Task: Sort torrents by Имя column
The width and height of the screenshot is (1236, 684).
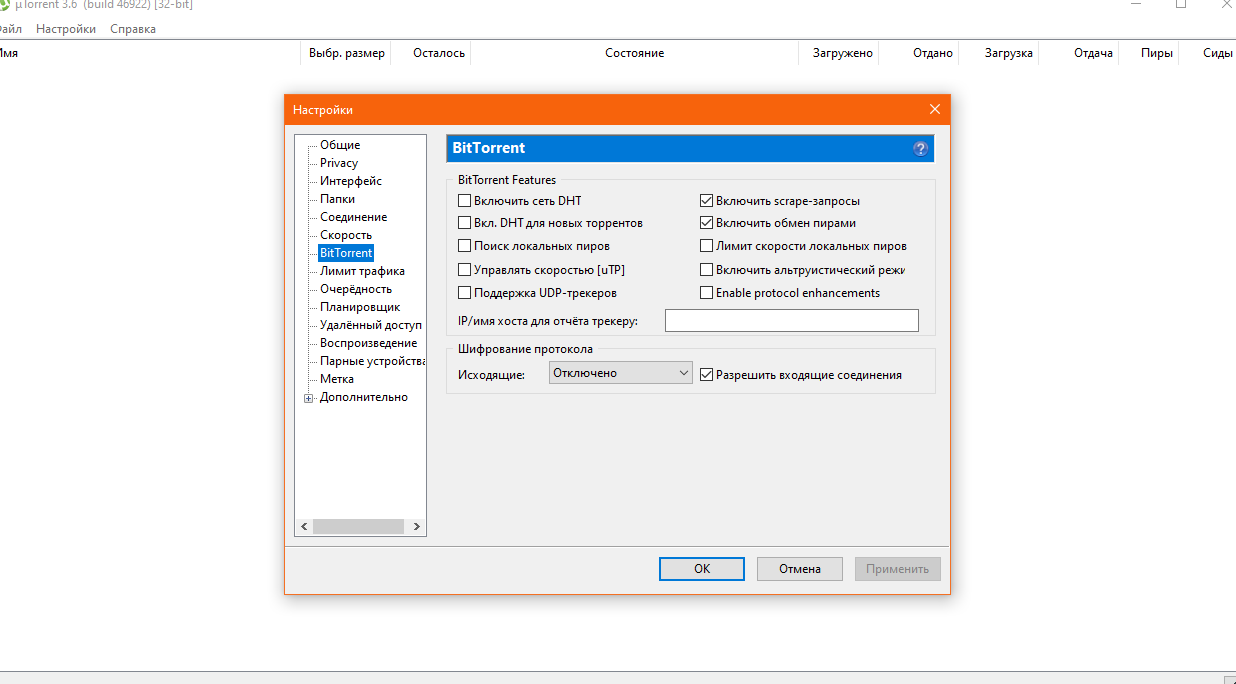Action: pyautogui.click(x=150, y=53)
